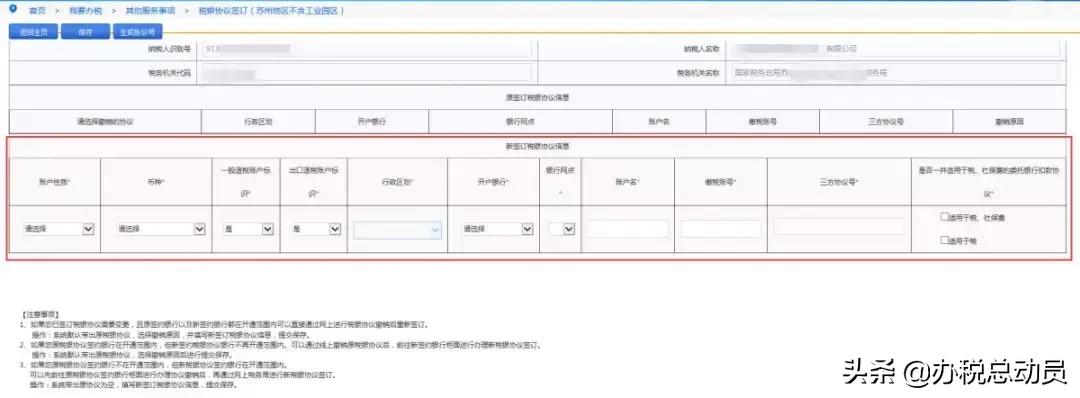
Task: Open the 币种 dropdown
Action: pyautogui.click(x=160, y=229)
